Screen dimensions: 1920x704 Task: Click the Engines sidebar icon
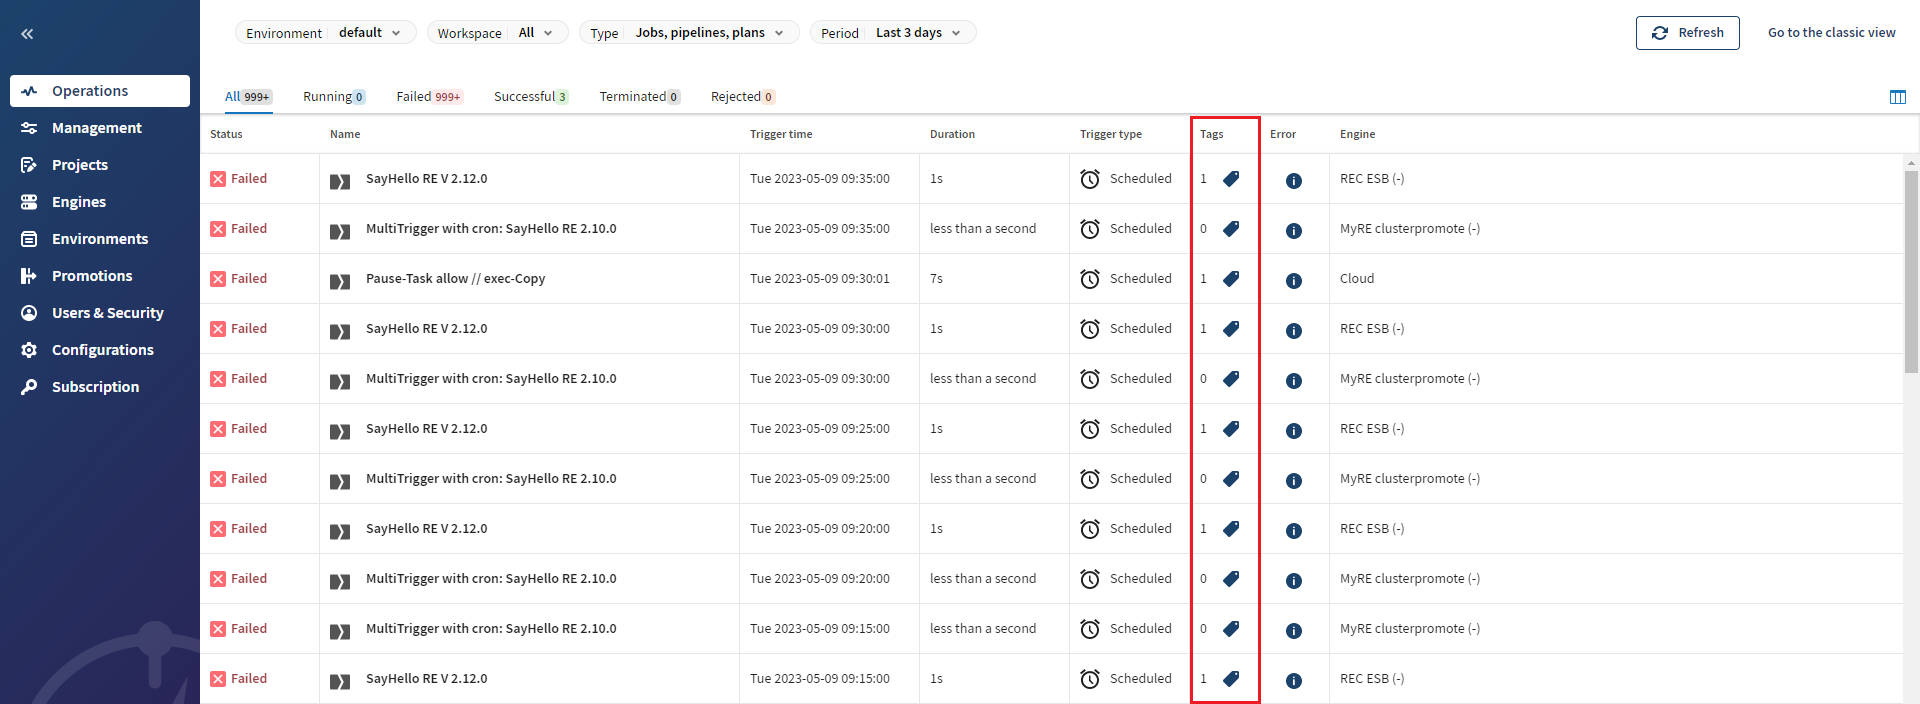tap(29, 202)
